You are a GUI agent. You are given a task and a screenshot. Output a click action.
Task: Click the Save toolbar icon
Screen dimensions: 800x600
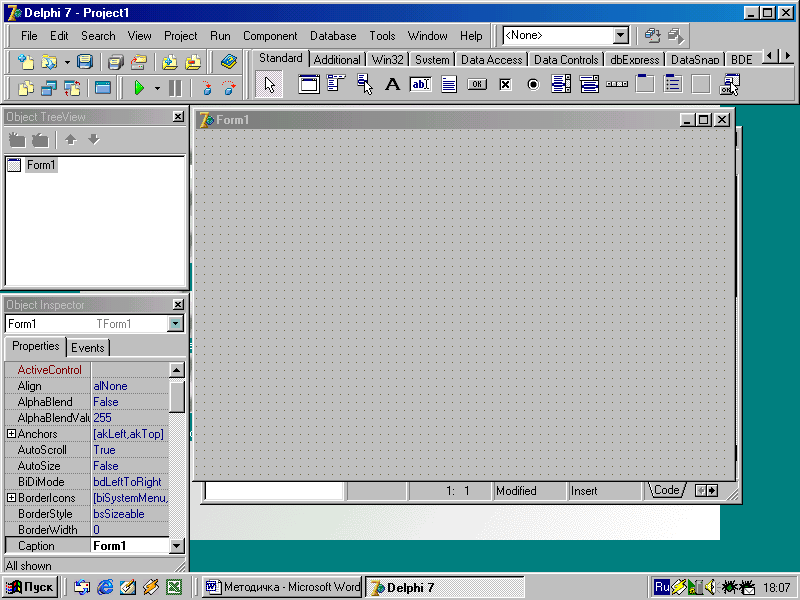pos(85,62)
